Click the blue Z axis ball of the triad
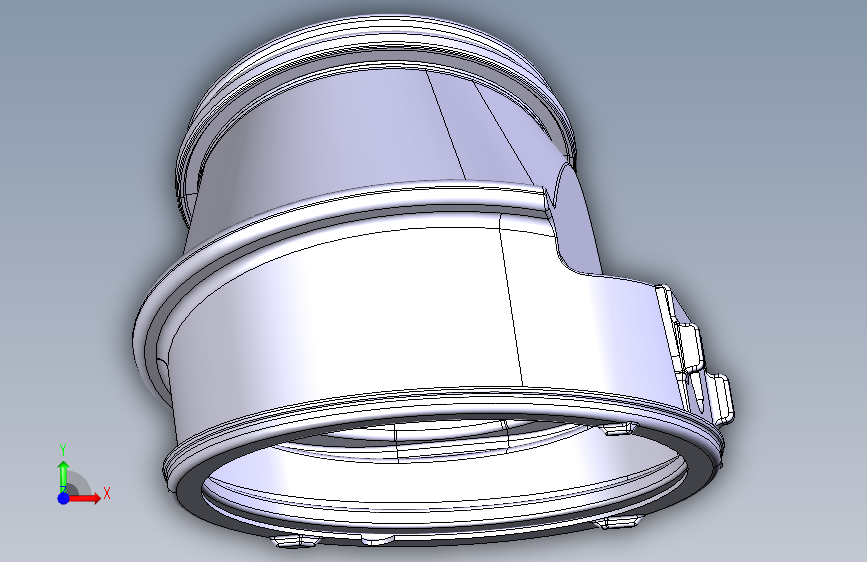Image resolution: width=867 pixels, height=562 pixels. click(63, 498)
